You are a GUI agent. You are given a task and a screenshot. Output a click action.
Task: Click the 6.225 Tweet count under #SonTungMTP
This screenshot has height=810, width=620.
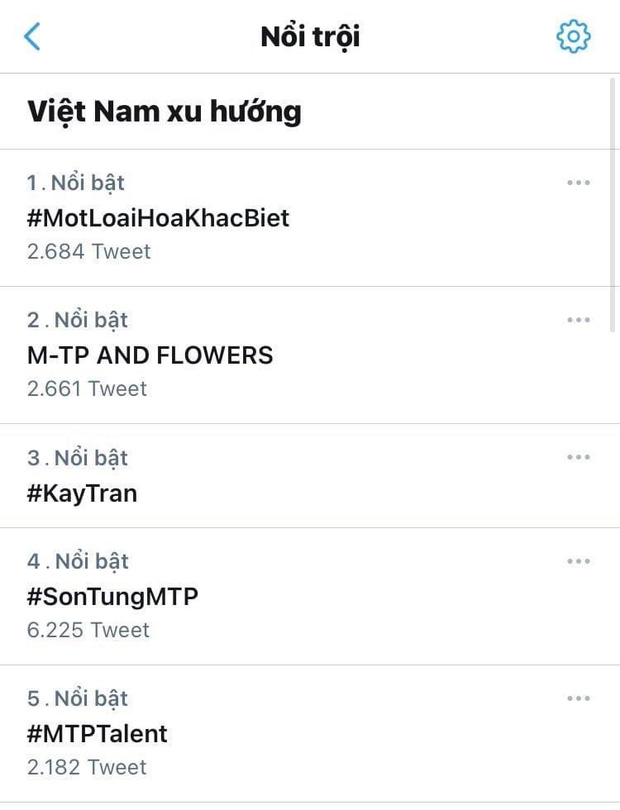[86, 630]
